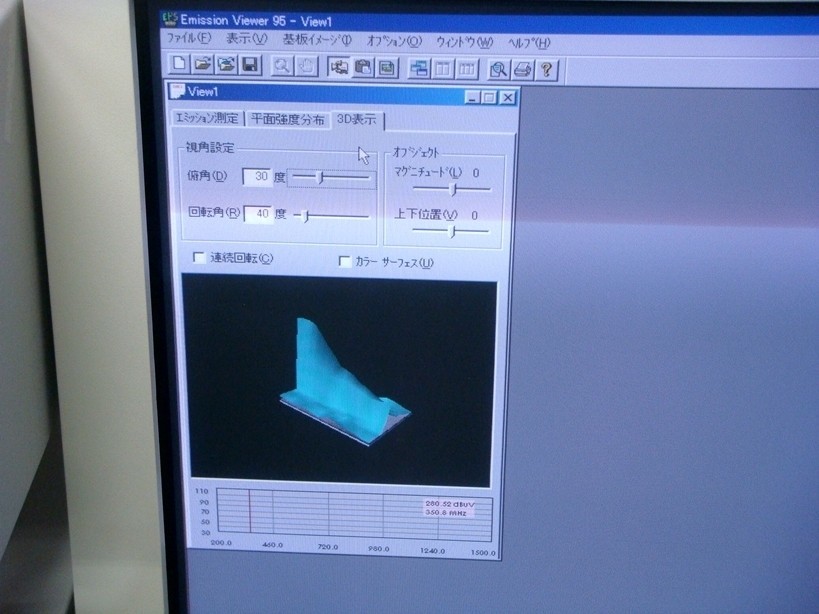Viewport: 819px width, 614px height.
Task: Click the cascade windows icon
Action: pyautogui.click(x=419, y=68)
